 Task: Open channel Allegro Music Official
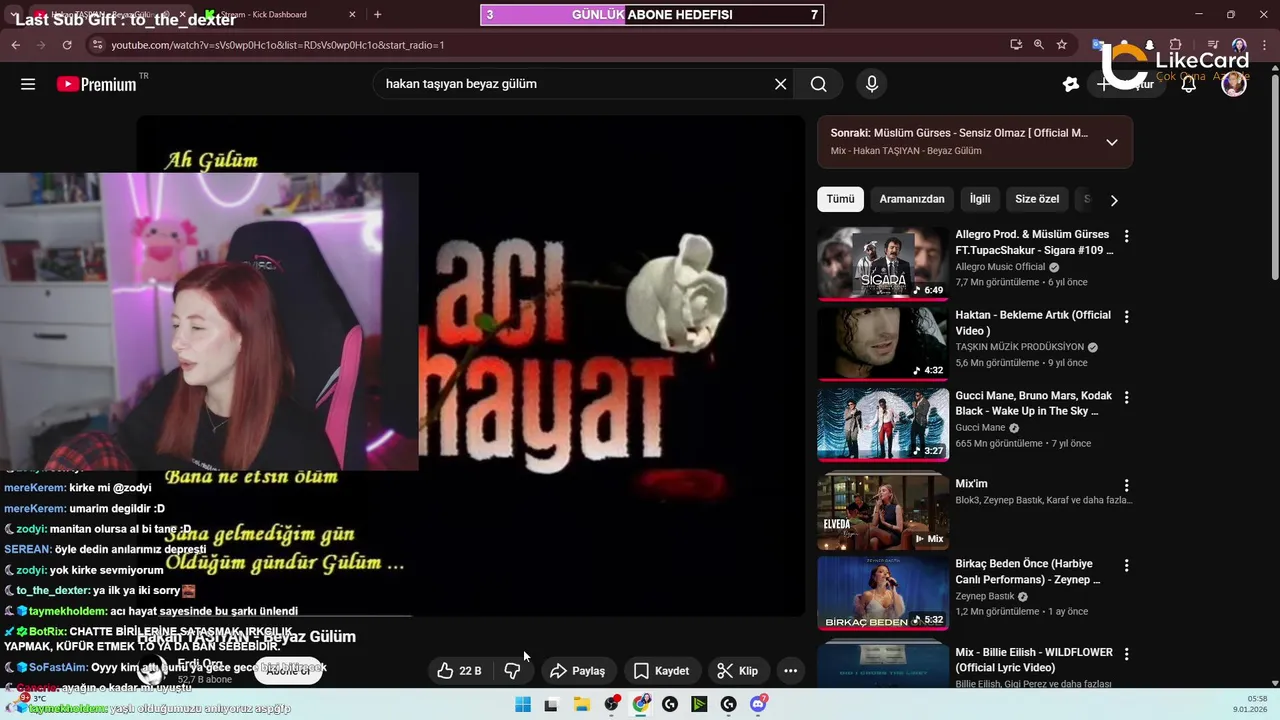(1000, 267)
